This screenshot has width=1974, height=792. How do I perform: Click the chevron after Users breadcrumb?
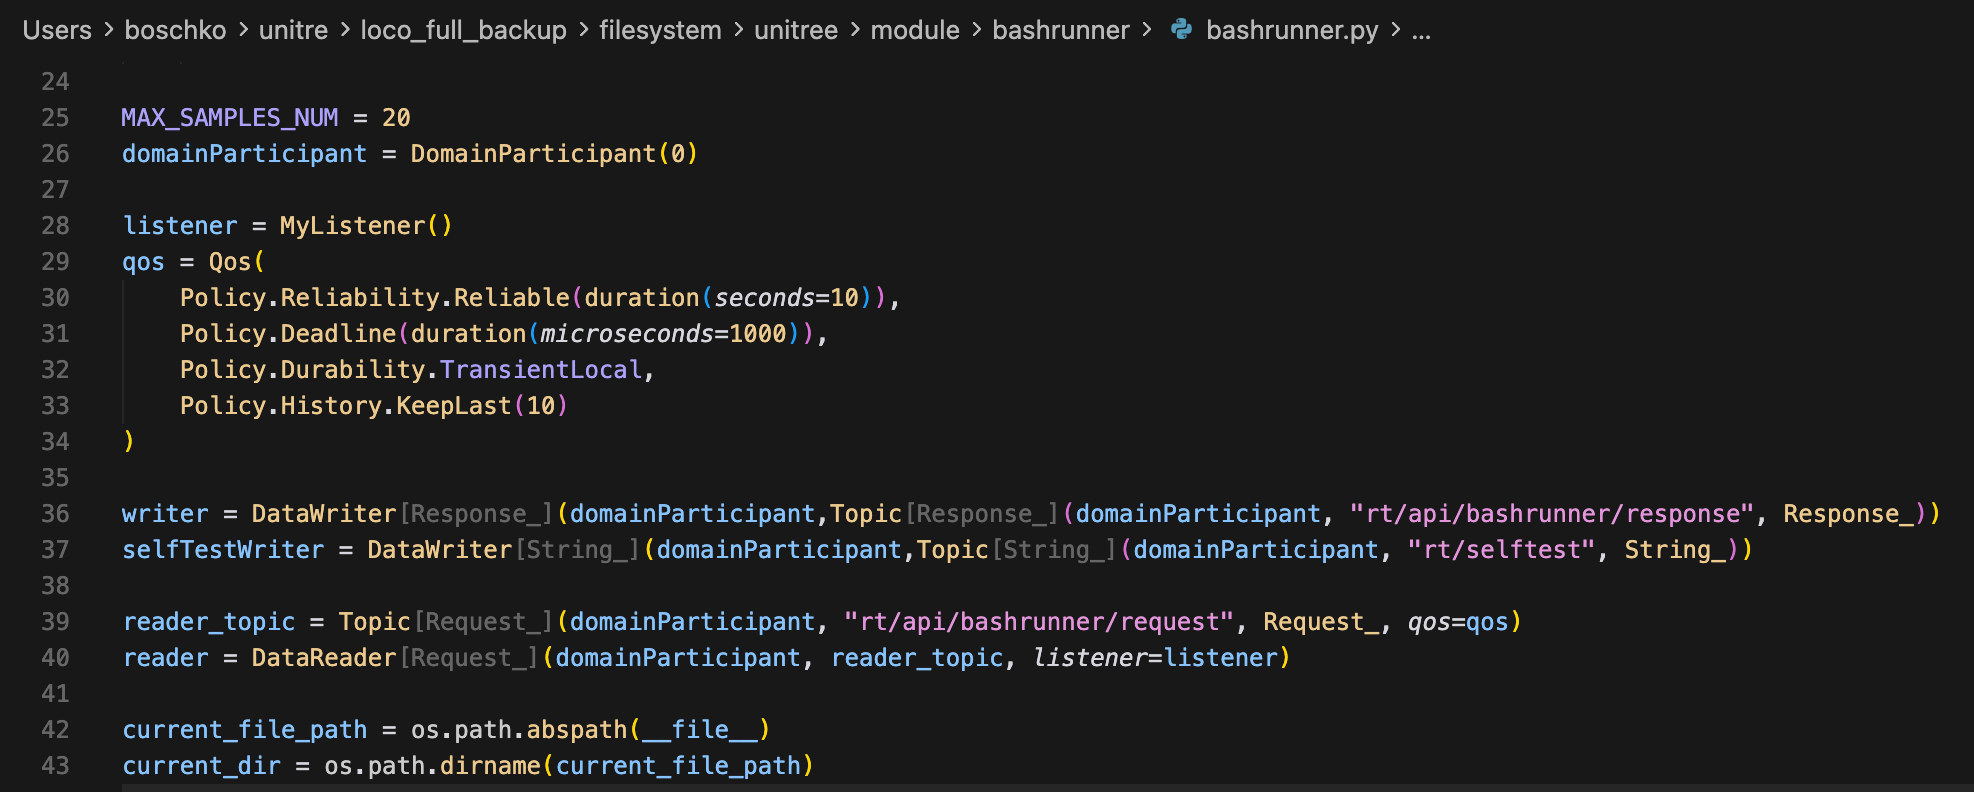click(x=108, y=30)
